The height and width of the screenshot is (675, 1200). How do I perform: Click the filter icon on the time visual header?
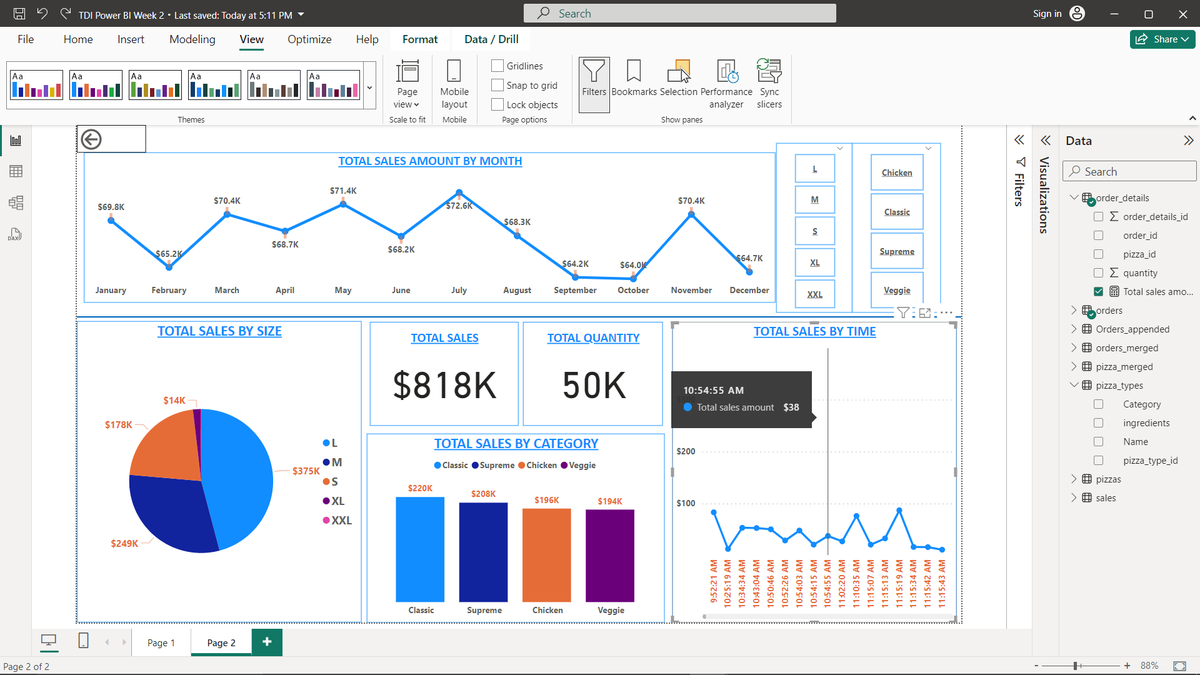tap(902, 313)
